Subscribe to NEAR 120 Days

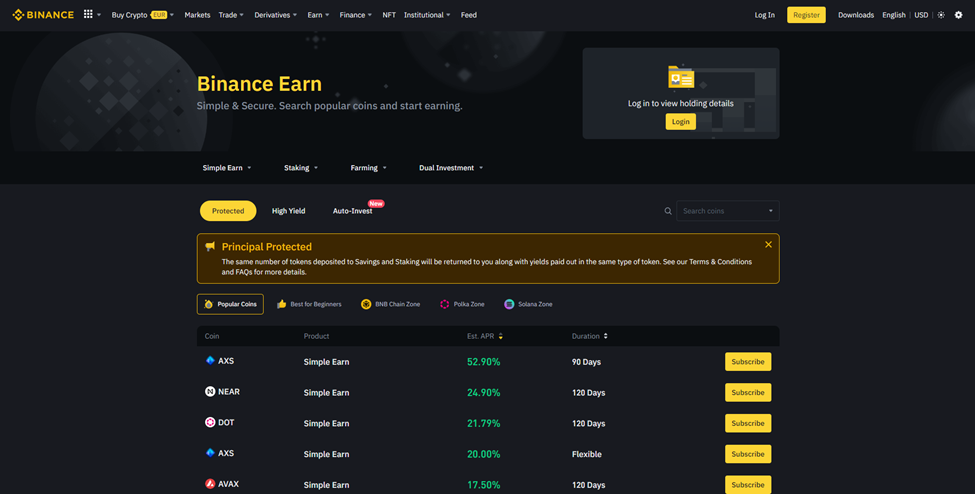748,393
